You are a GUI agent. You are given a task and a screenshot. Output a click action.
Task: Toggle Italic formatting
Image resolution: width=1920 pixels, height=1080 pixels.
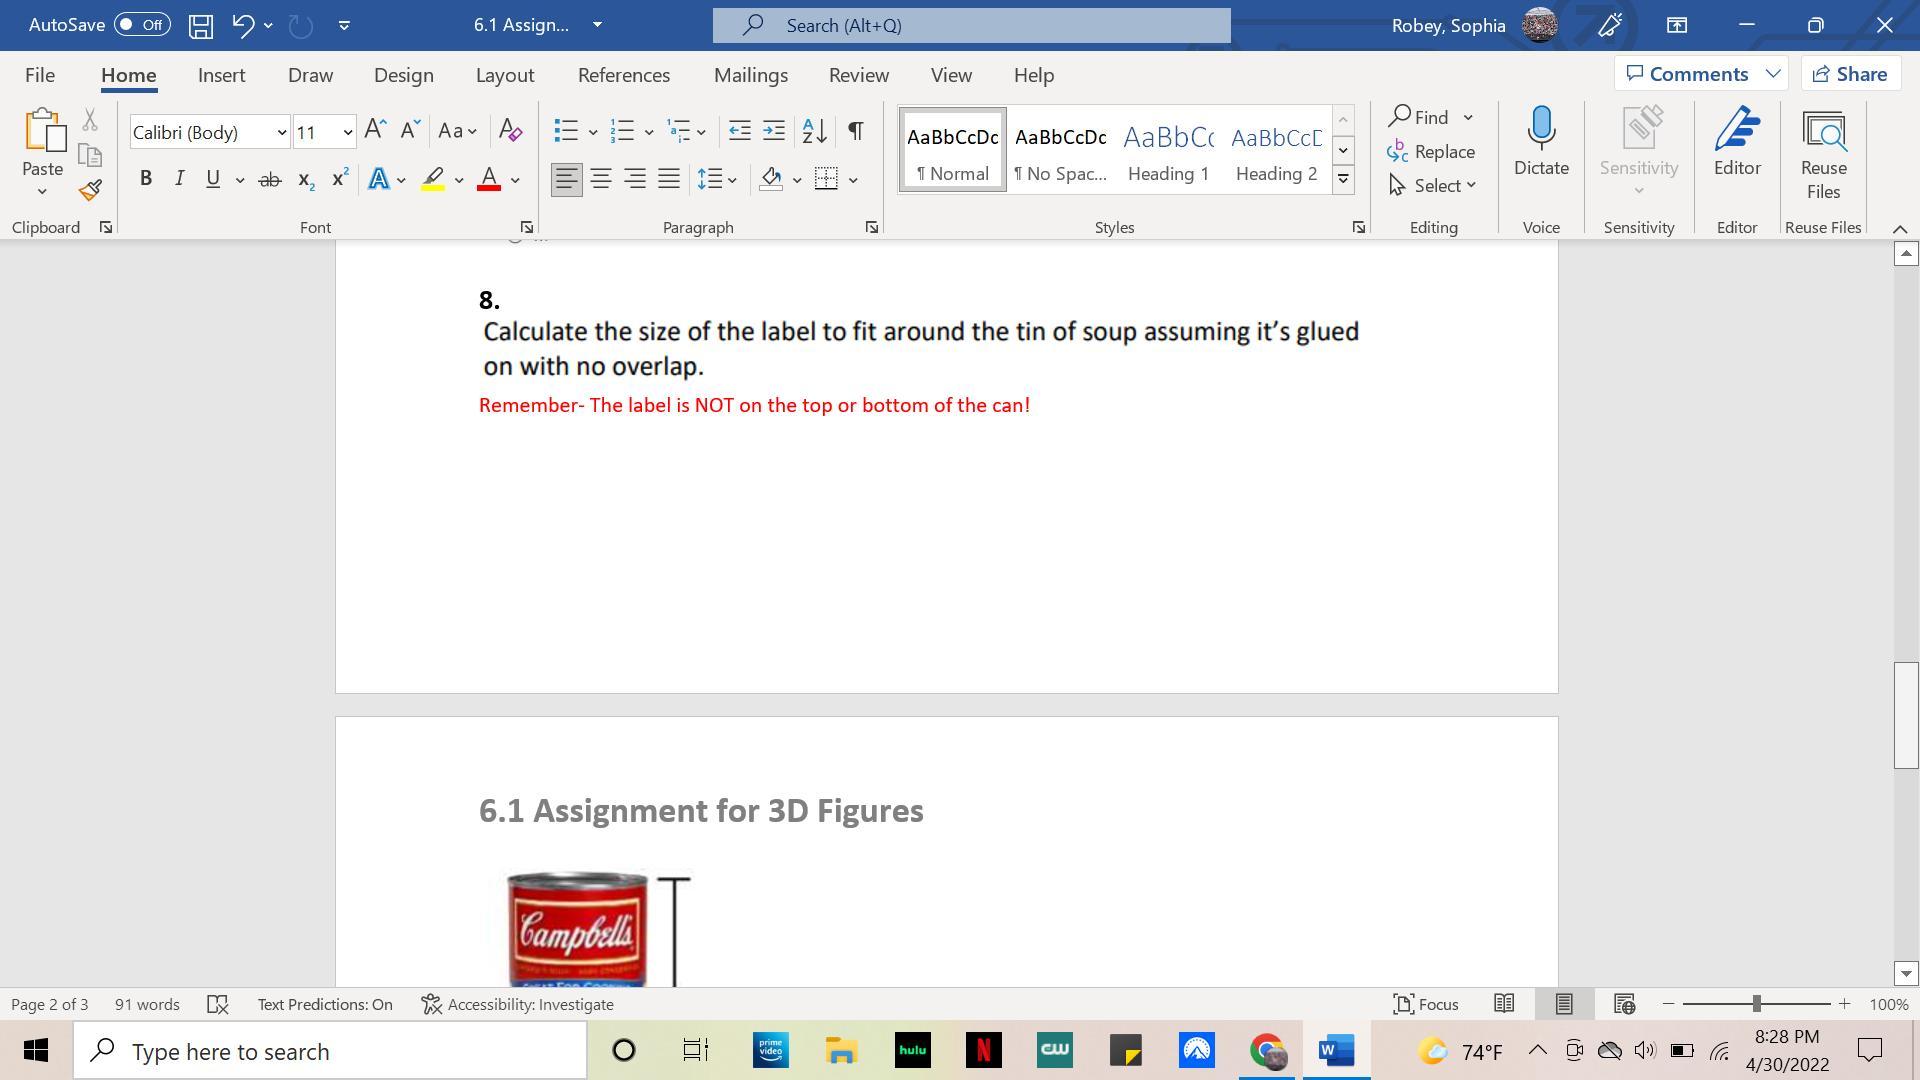[x=179, y=179]
